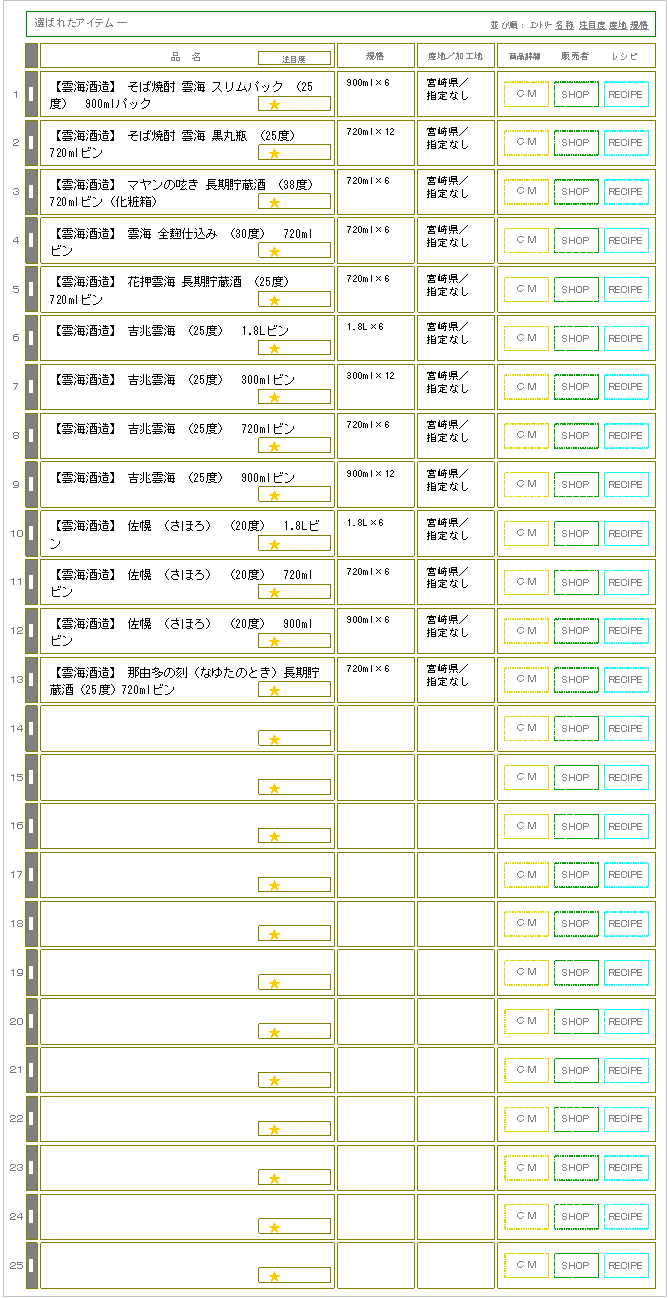Image resolution: width=668 pixels, height=1298 pixels.
Task: Open CM for 佐幌 900mlビン
Action: (x=526, y=630)
